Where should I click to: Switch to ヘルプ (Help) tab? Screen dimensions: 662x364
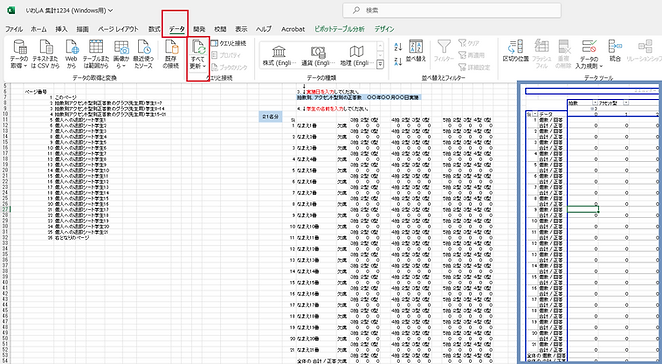(x=264, y=29)
